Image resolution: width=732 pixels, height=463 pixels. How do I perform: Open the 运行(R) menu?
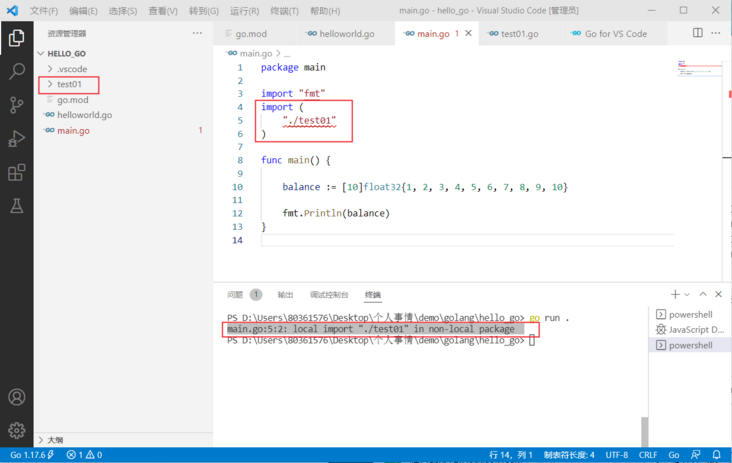point(245,11)
